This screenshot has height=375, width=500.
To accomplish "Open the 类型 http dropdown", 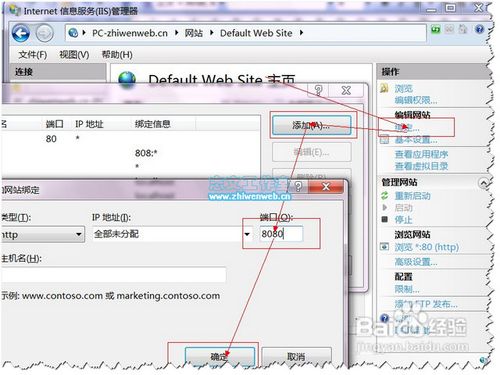I will [79, 234].
